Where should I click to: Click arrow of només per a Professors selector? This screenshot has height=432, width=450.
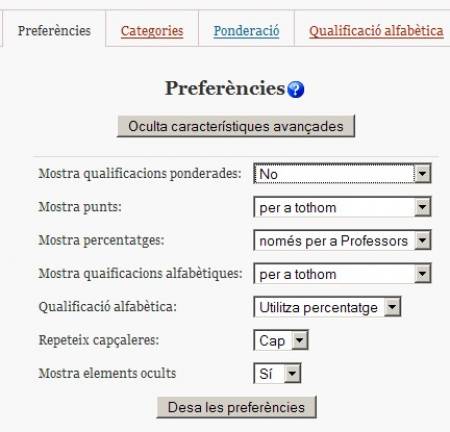[422, 240]
